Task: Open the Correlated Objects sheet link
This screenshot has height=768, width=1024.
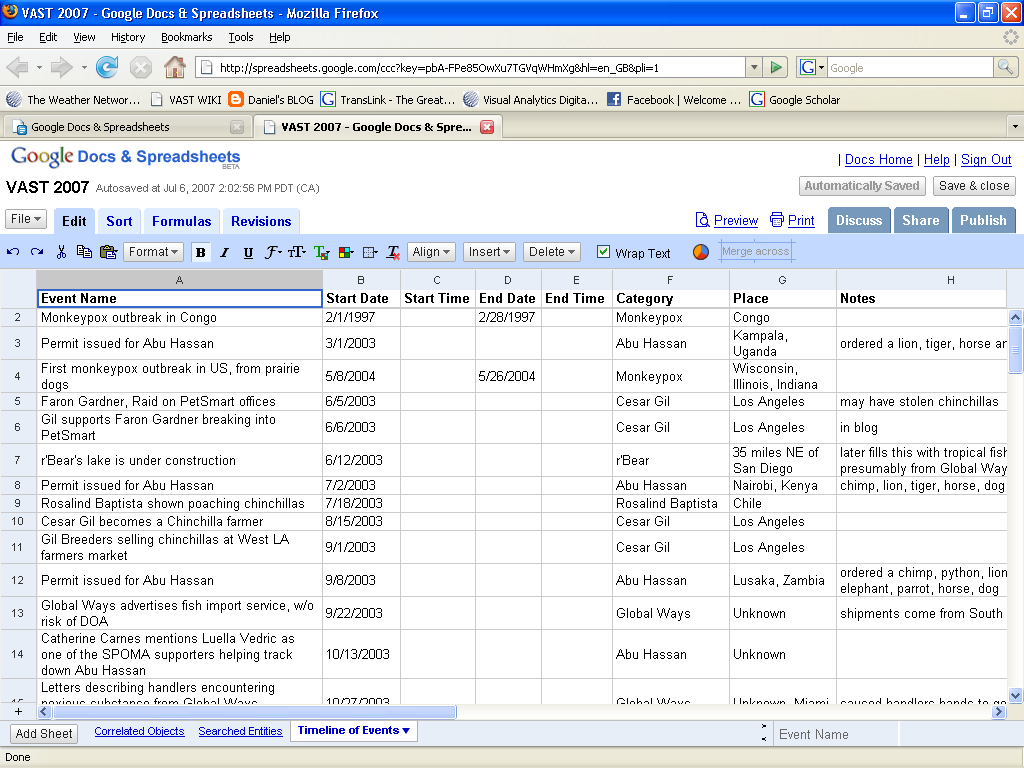Action: 139,731
